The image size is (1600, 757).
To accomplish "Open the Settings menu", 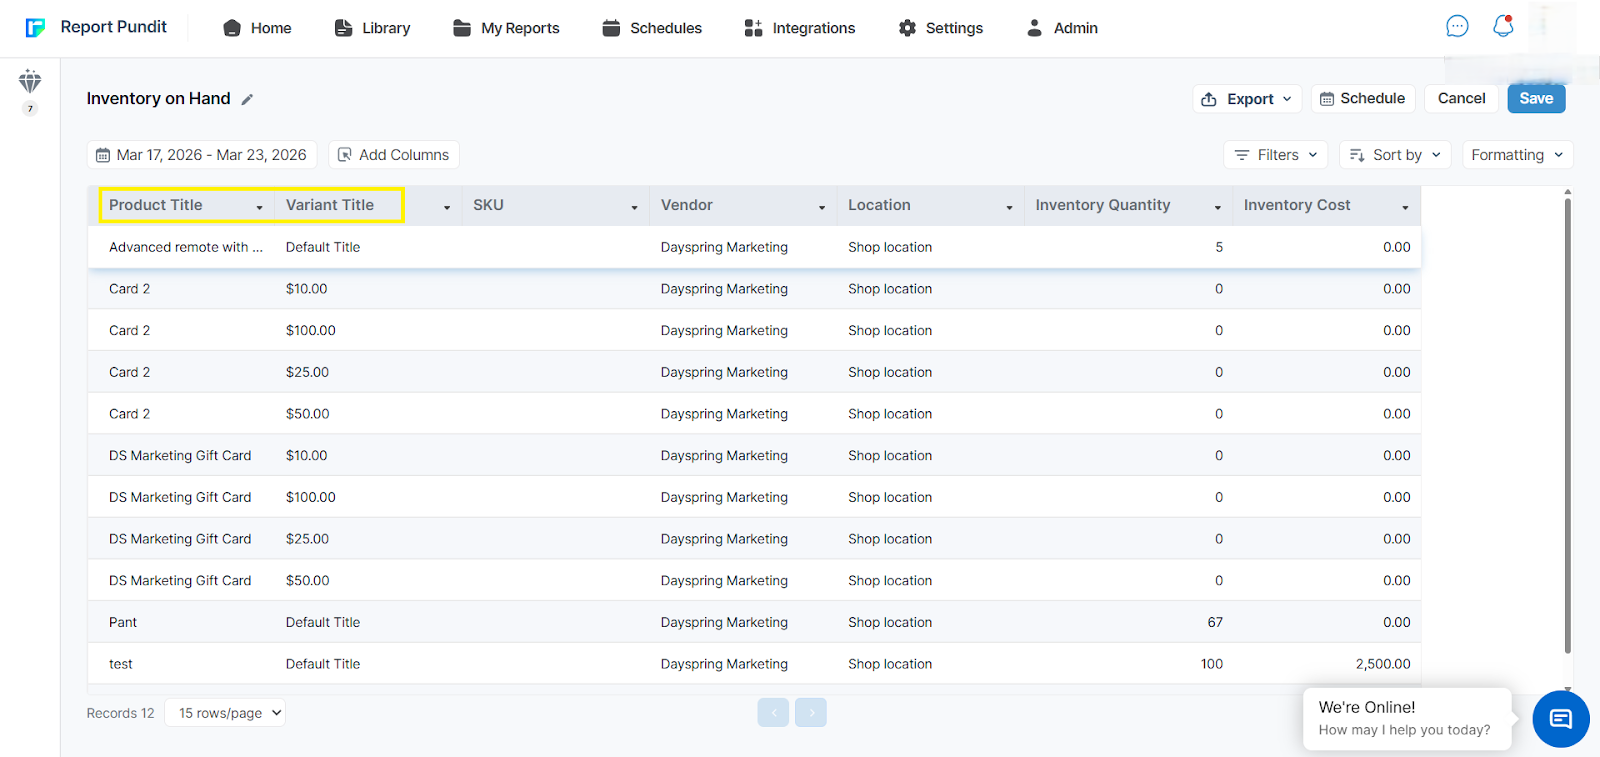I will point(941,28).
